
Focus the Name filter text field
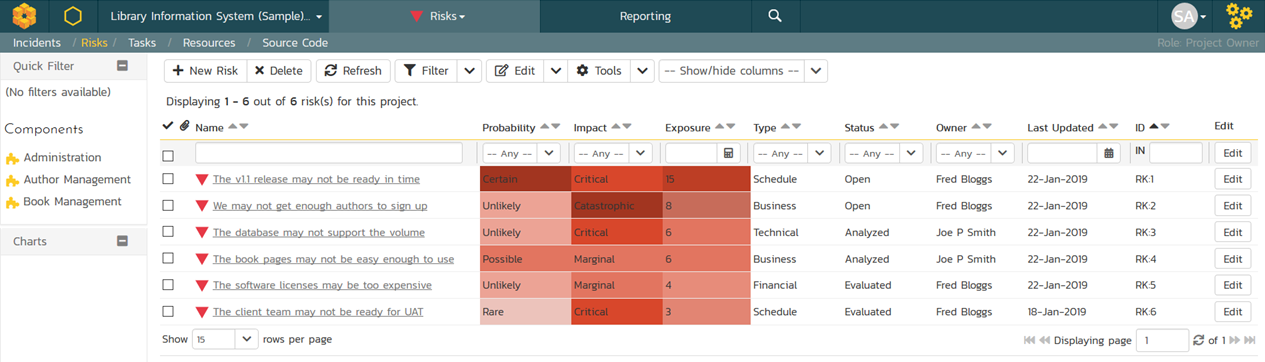click(x=329, y=154)
